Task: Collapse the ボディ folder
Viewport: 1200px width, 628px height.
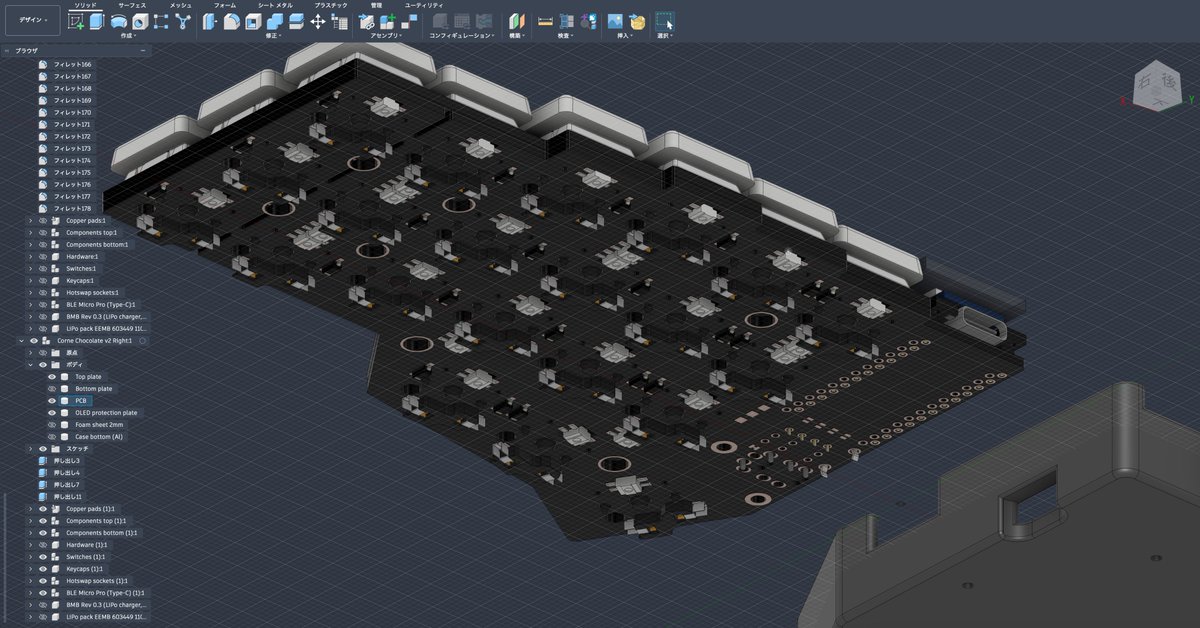Action: 30,364
